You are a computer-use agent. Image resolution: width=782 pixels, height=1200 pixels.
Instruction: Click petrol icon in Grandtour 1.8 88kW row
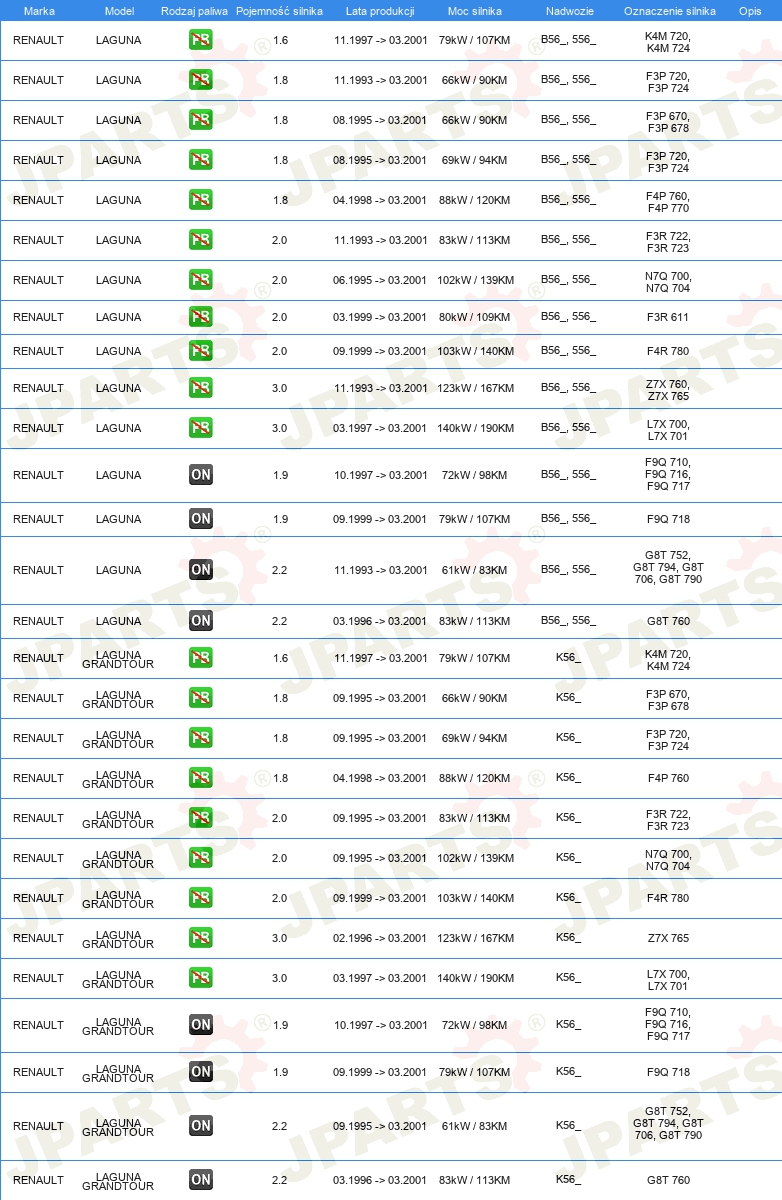click(x=200, y=778)
